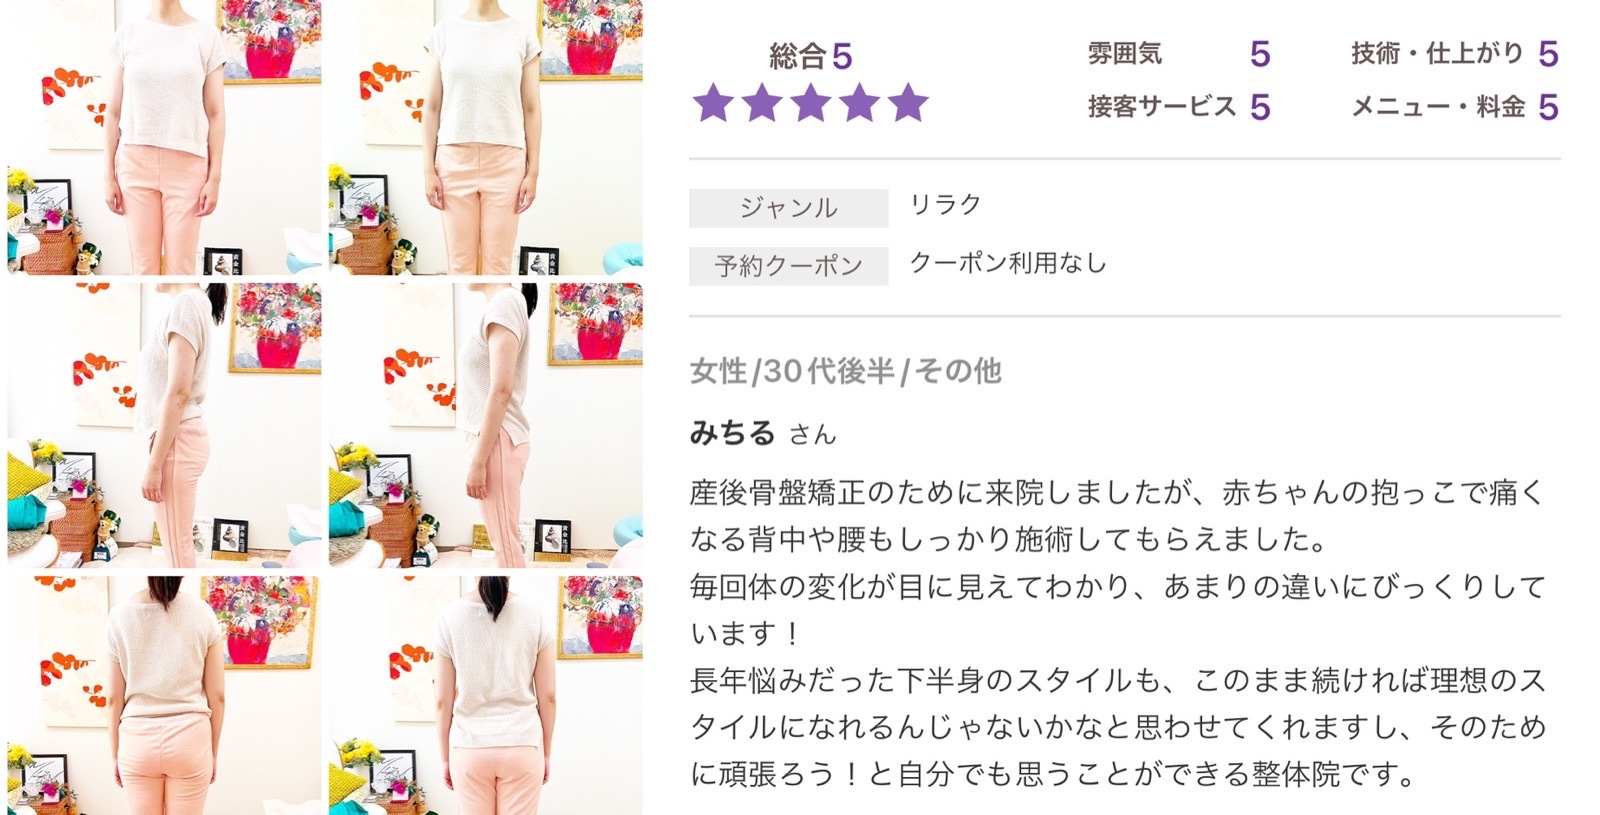Open the top-left front-view body photo

pos(165,137)
